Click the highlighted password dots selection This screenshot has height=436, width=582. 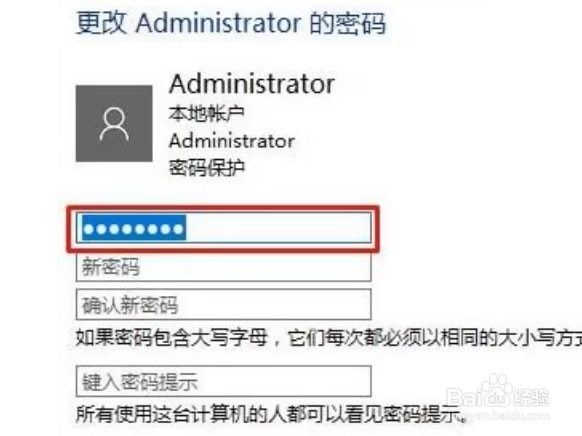[x=134, y=229]
